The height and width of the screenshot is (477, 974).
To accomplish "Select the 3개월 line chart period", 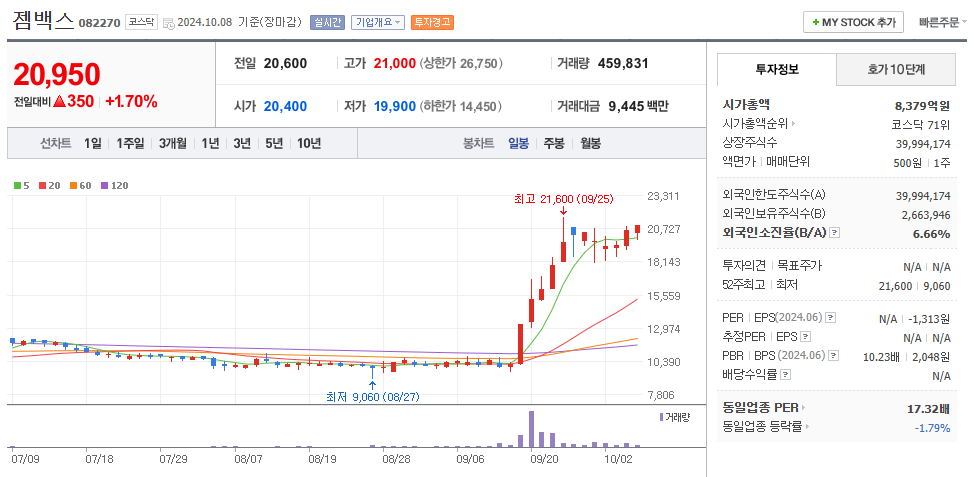I will pos(172,143).
